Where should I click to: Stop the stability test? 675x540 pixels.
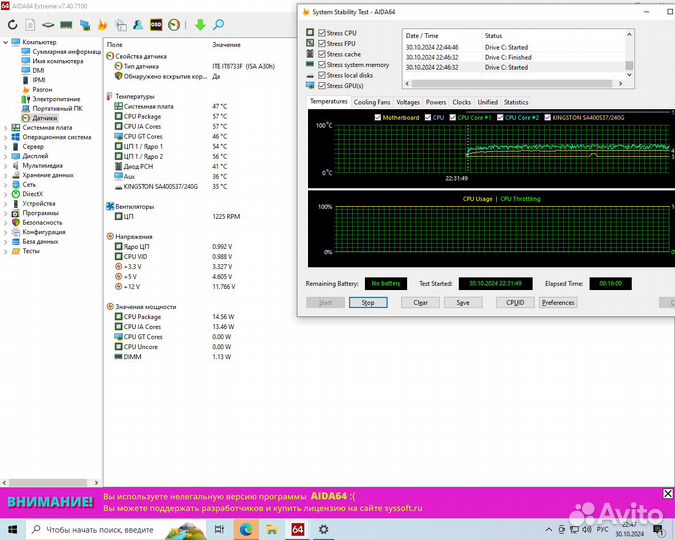[368, 302]
